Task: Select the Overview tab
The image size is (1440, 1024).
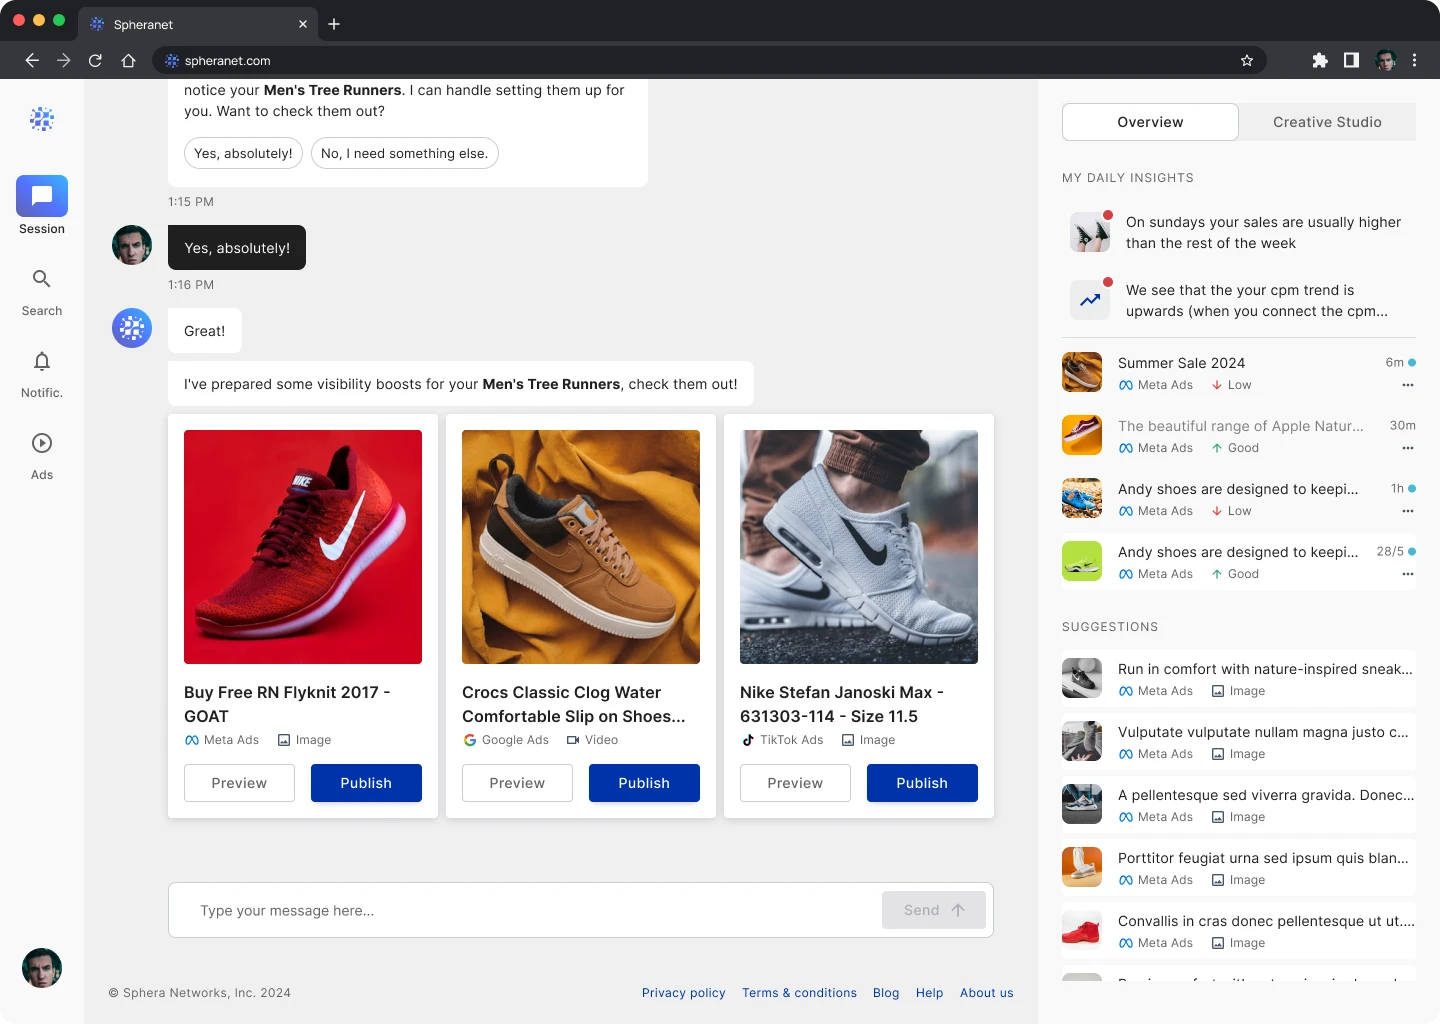Action: [1149, 121]
